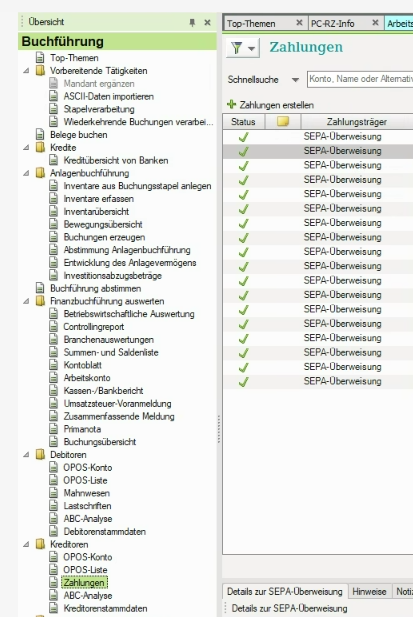The height and width of the screenshot is (617, 413).
Task: Click the document icon beside Inventarübersicht
Action: [53, 211]
